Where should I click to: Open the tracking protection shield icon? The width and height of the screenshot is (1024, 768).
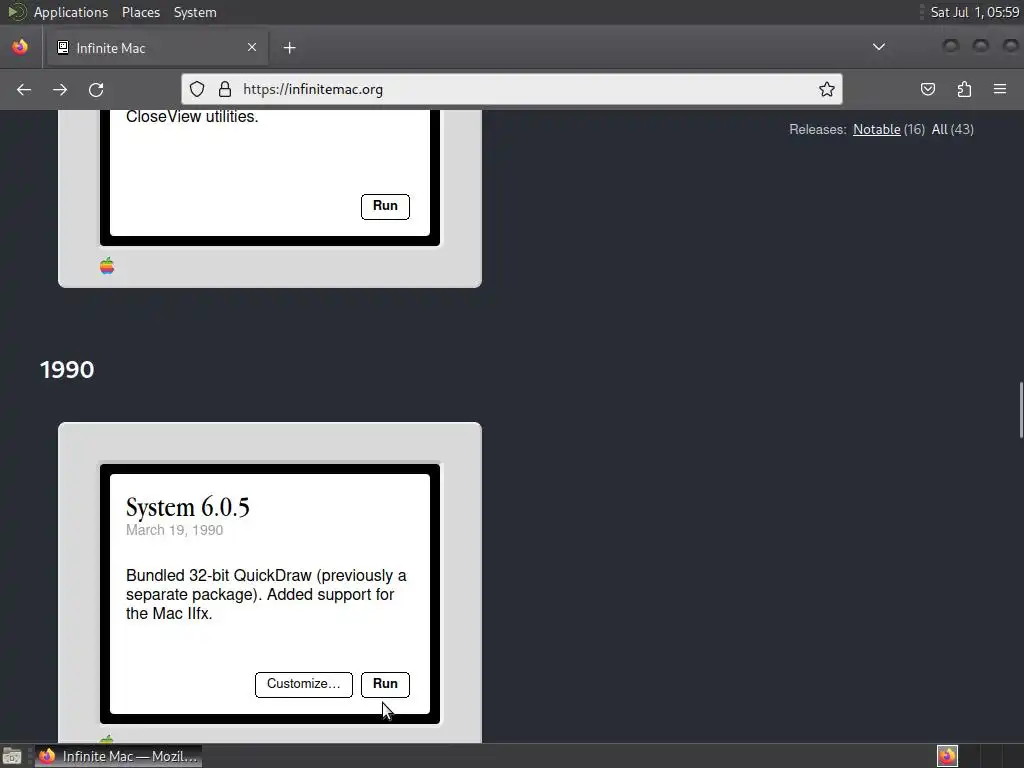[x=197, y=89]
